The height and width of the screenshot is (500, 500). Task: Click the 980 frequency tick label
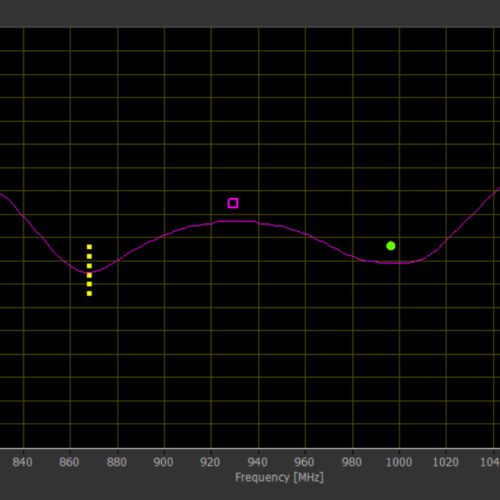click(x=352, y=462)
